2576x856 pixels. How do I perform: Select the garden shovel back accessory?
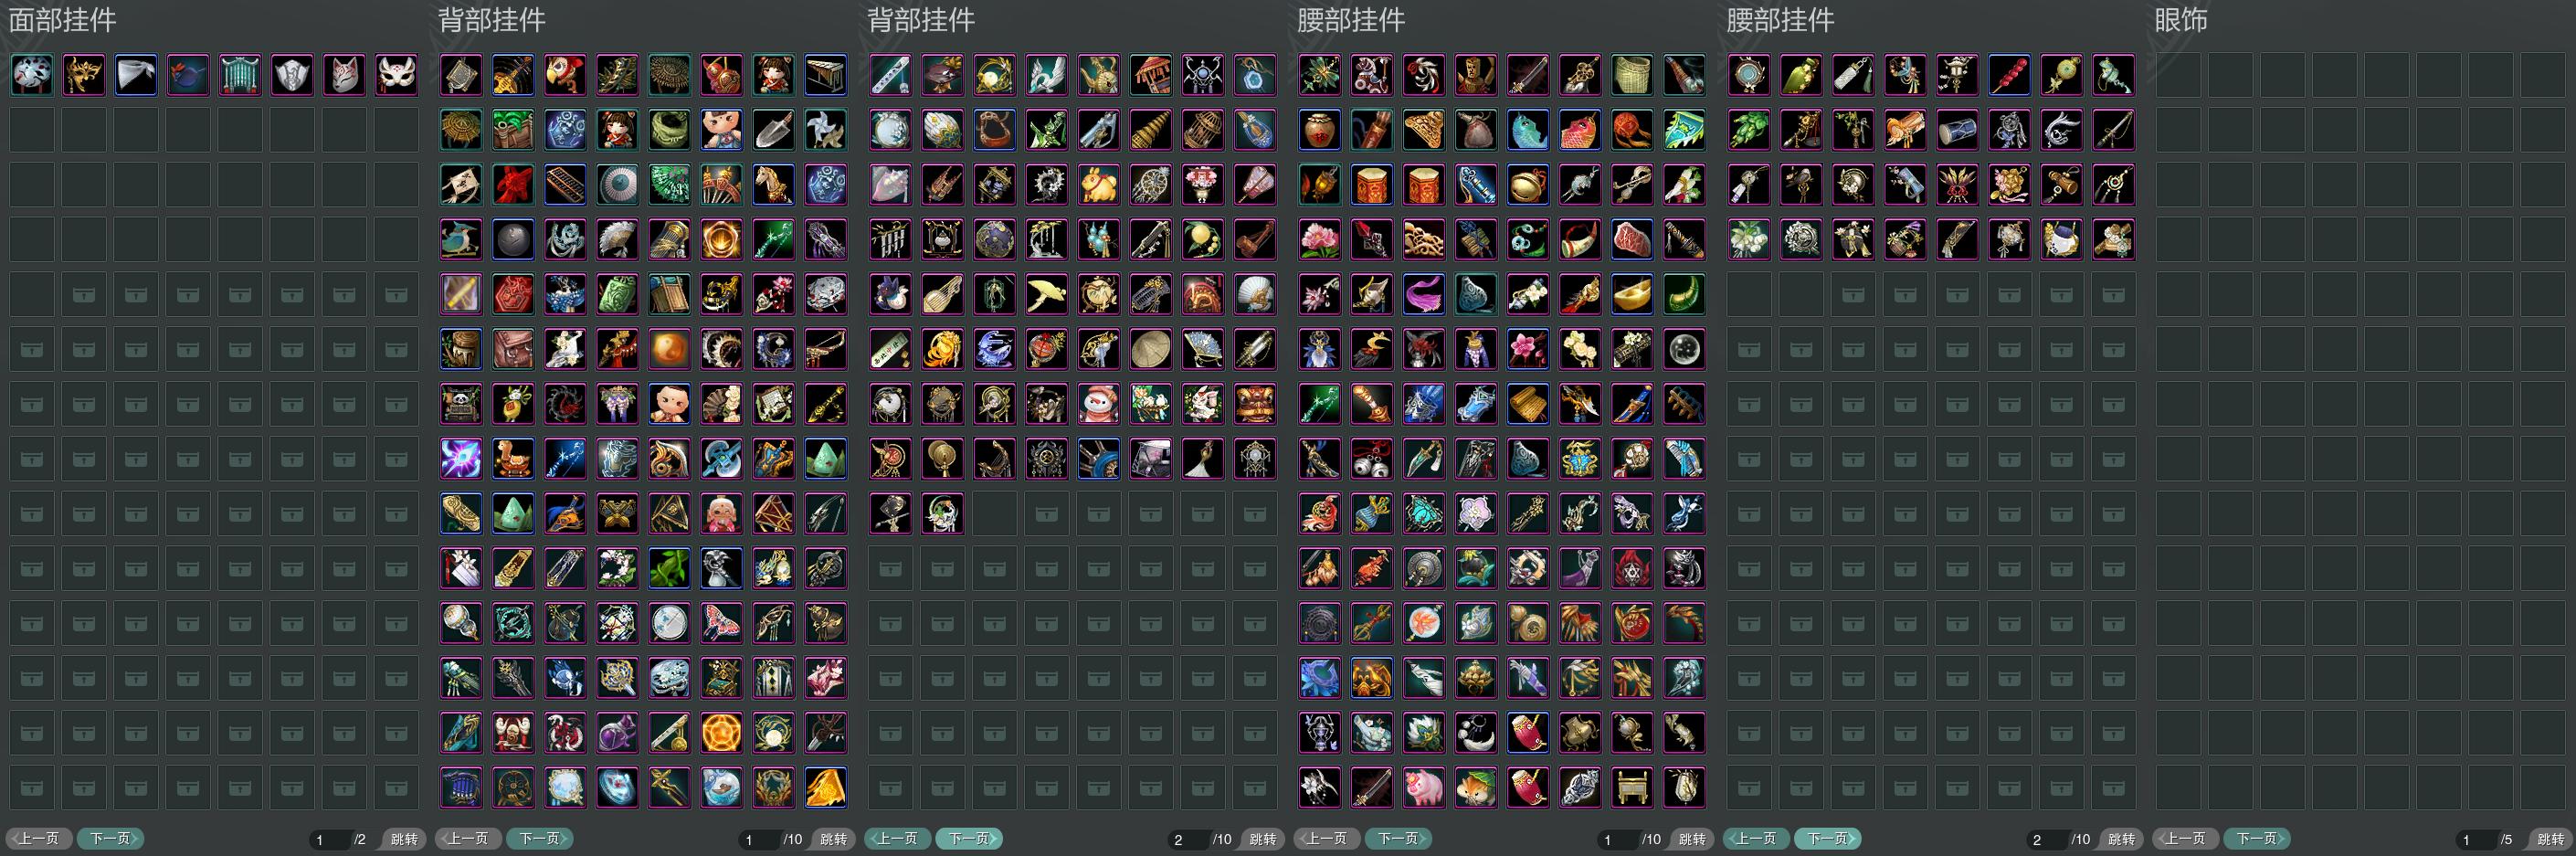[x=774, y=130]
